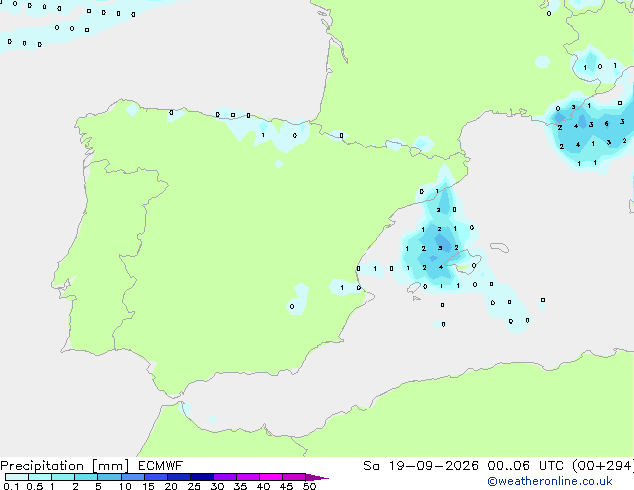
Task: Click the 6 mm value on the southeastern French coast
Action: 606,124
